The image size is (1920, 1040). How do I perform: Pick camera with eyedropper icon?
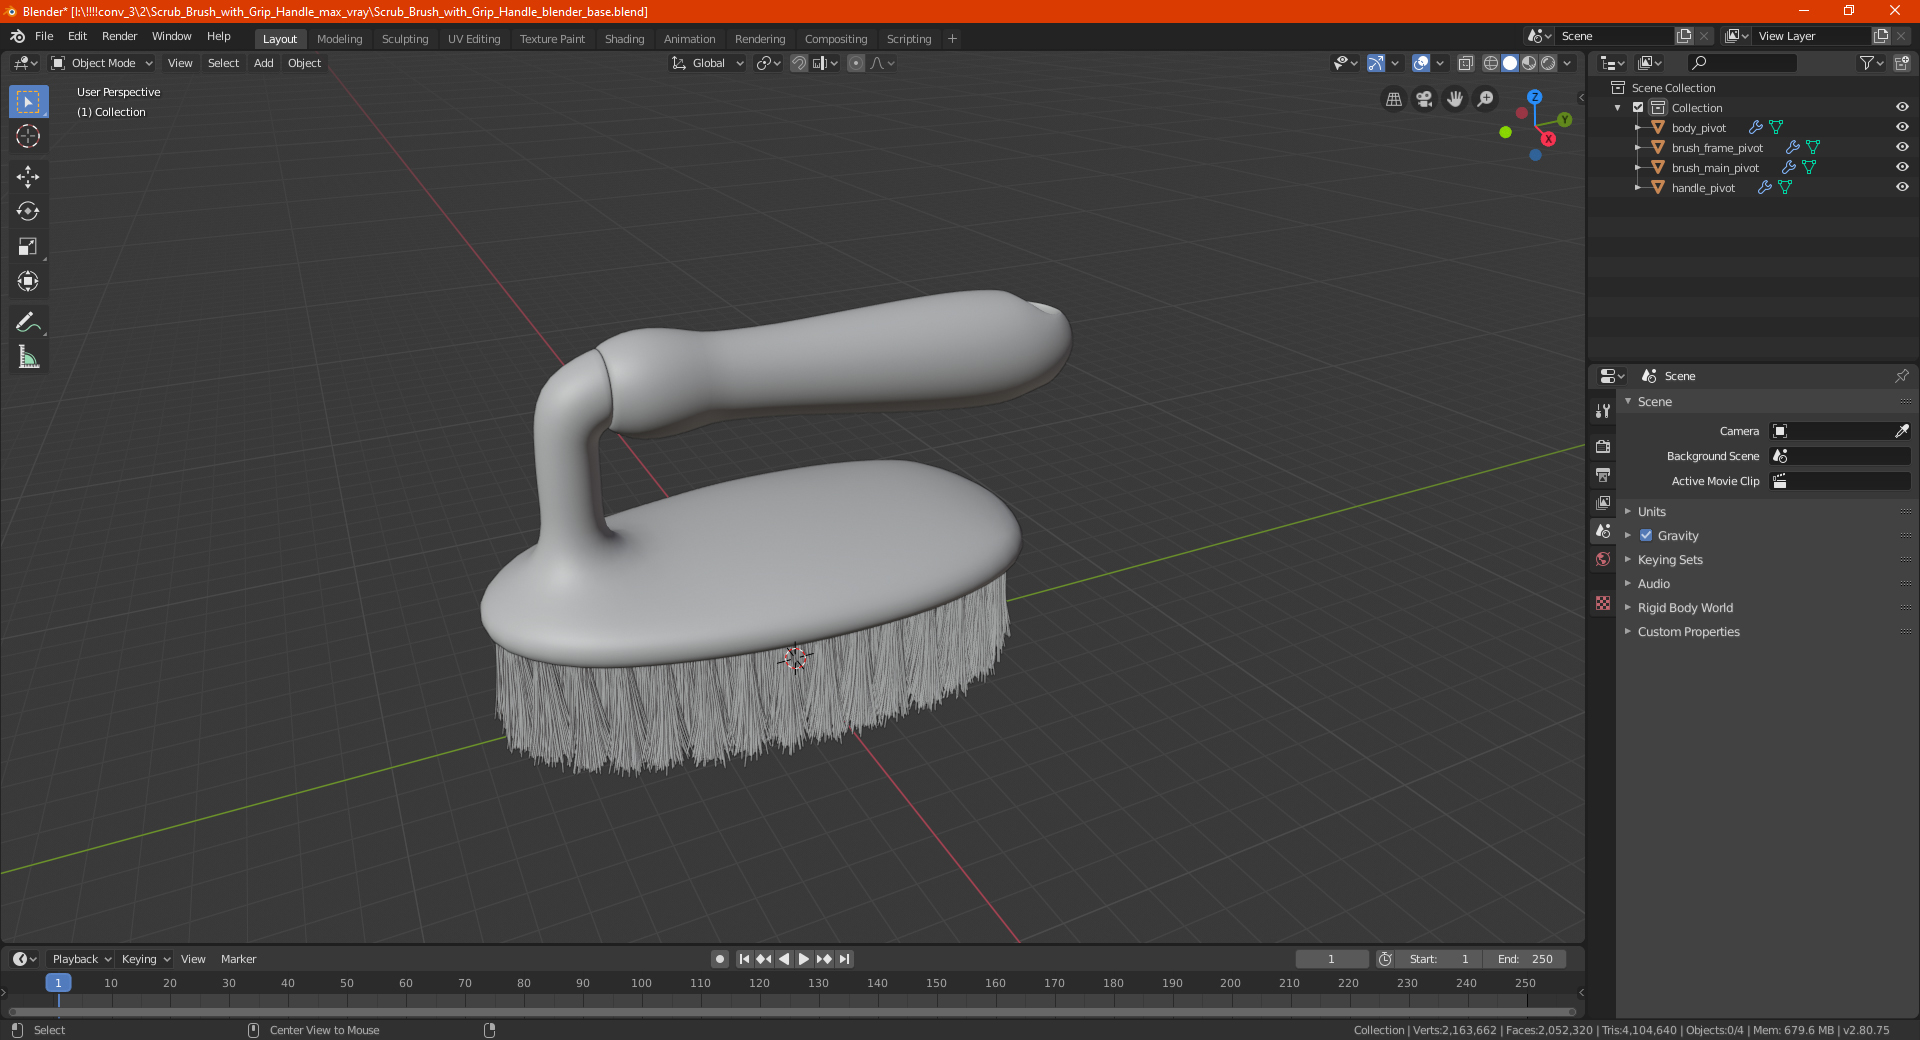click(1901, 431)
